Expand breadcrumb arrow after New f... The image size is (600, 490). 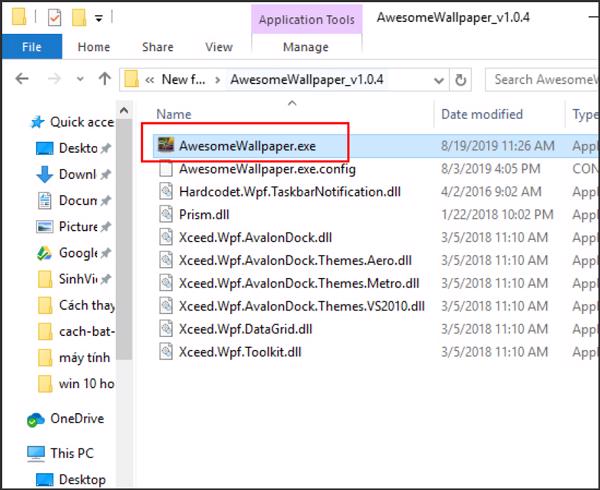218,80
